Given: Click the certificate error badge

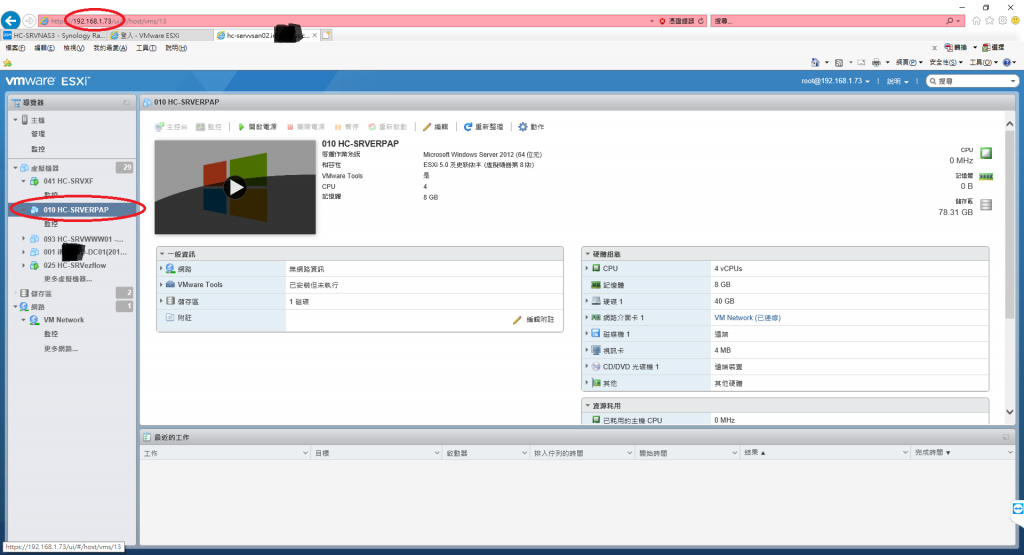Looking at the screenshot, I should point(677,21).
